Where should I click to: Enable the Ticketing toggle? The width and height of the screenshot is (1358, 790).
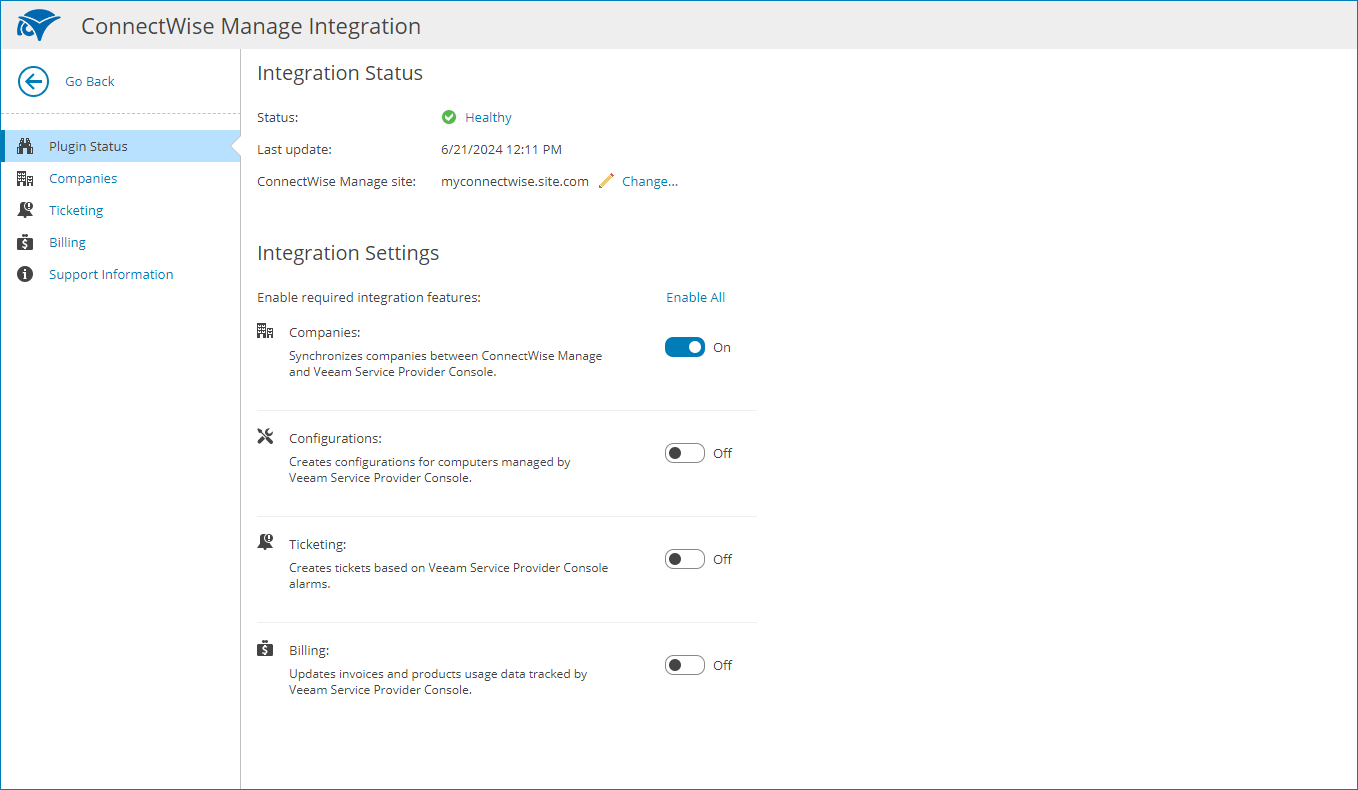pos(684,558)
